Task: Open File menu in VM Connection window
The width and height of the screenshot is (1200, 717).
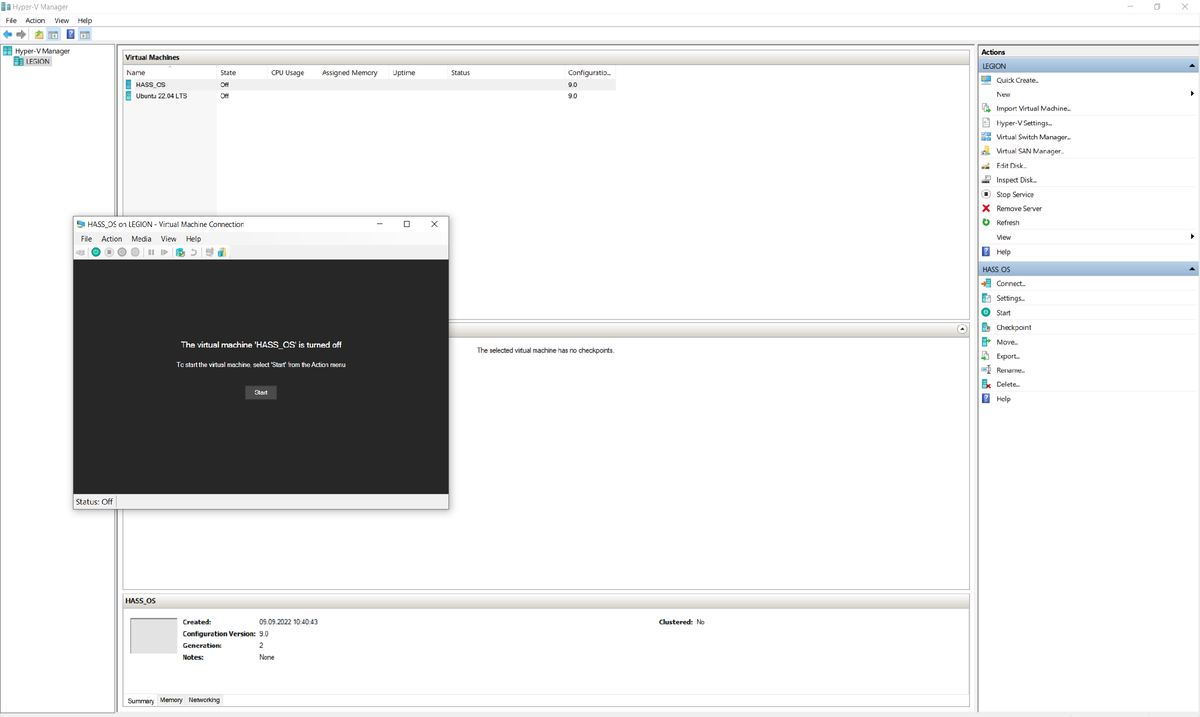Action: click(x=86, y=239)
